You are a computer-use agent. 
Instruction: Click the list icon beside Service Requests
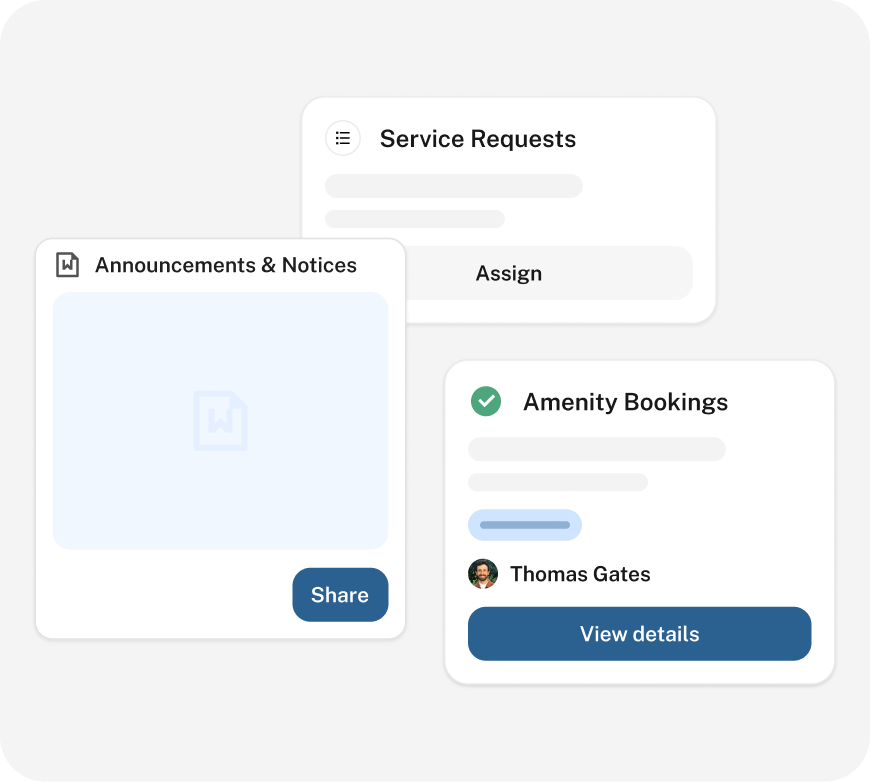point(343,139)
